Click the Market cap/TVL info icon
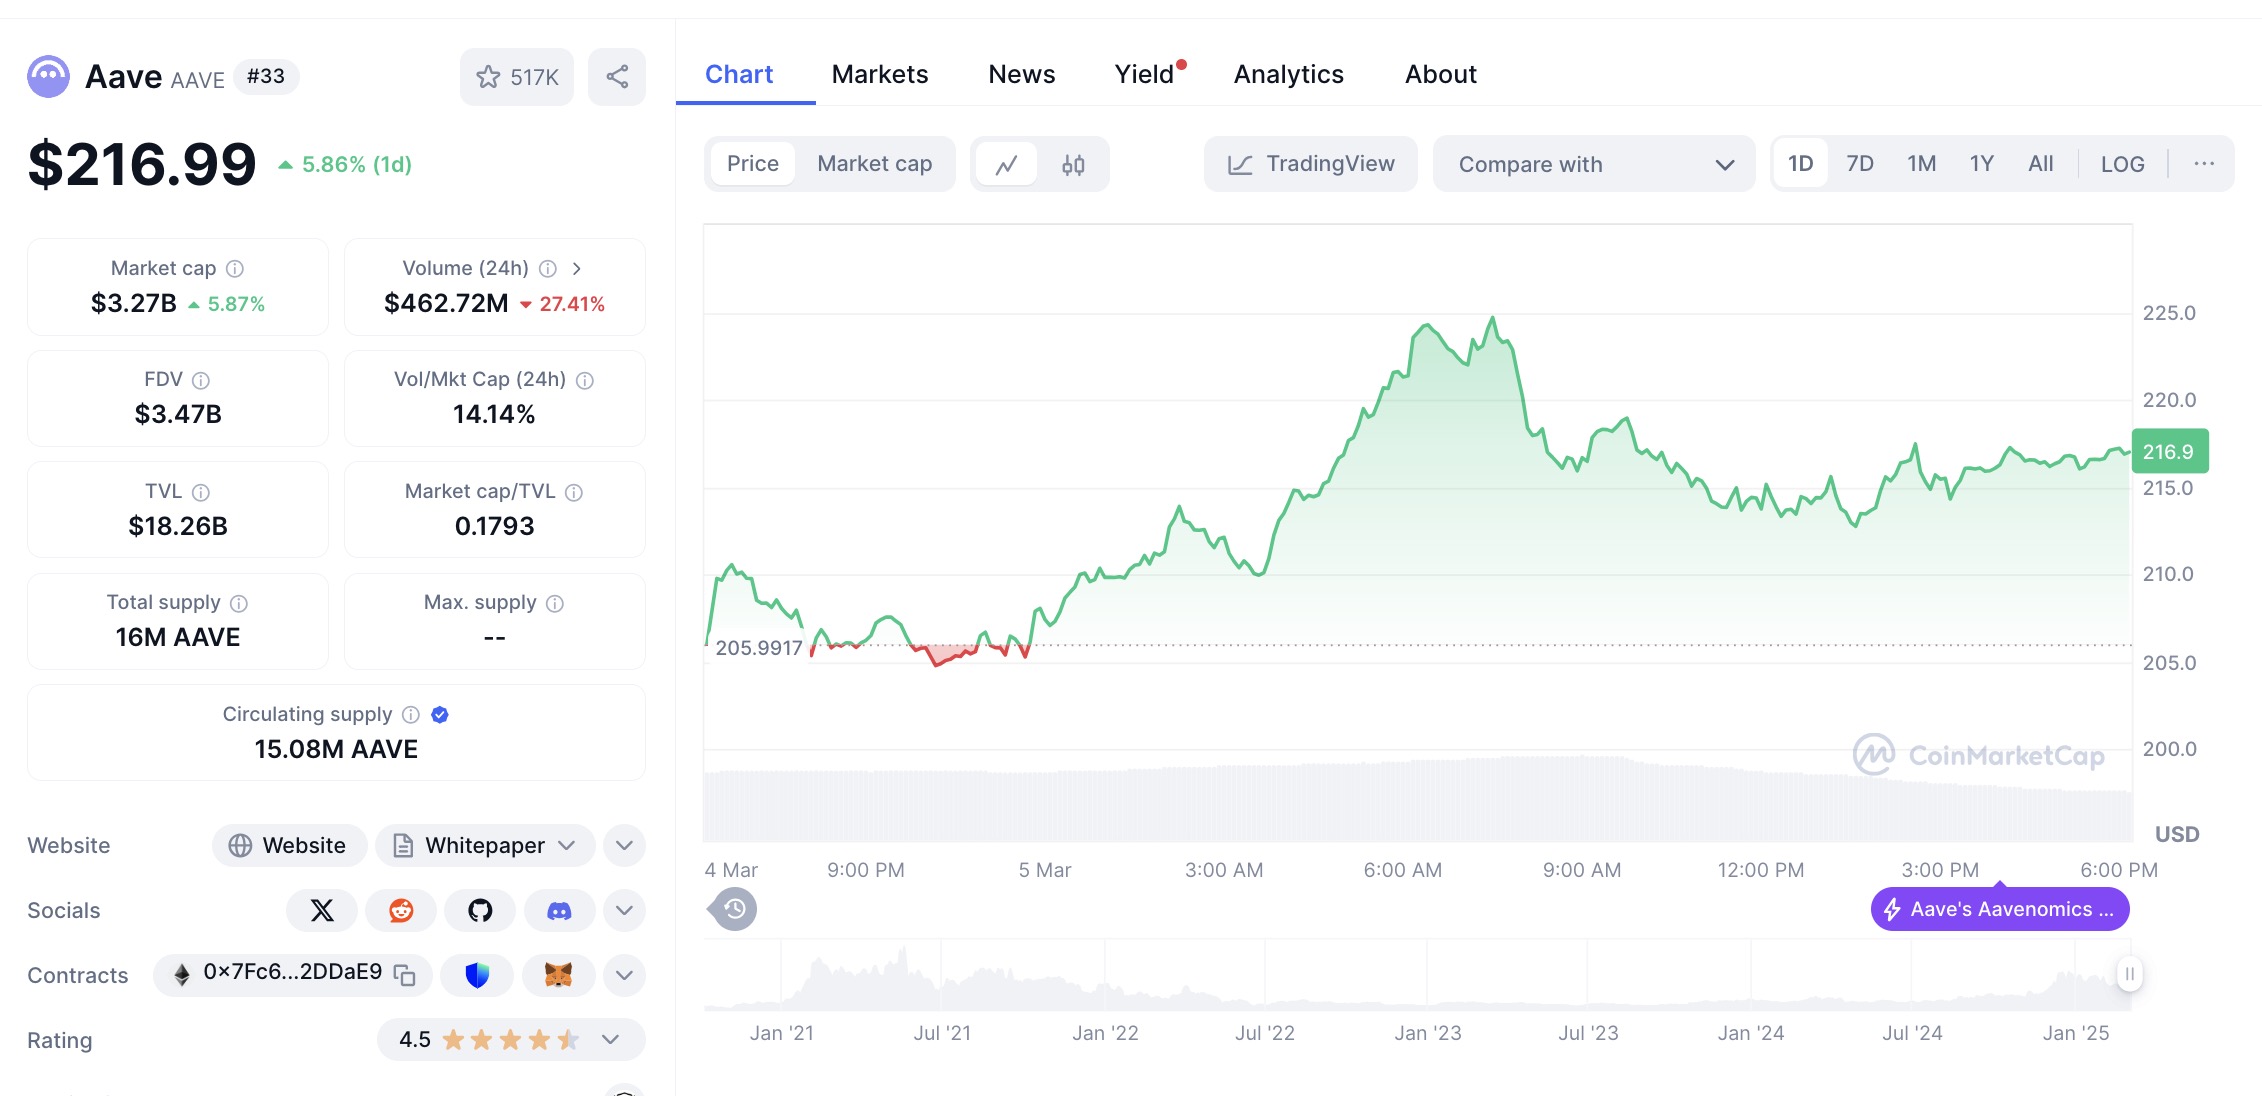 (574, 492)
